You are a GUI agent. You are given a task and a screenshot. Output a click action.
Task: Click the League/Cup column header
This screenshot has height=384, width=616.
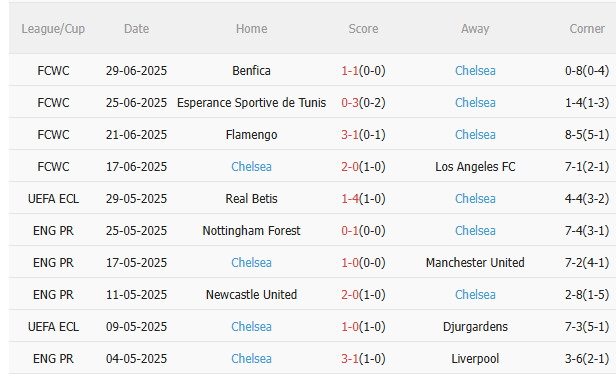tap(53, 29)
